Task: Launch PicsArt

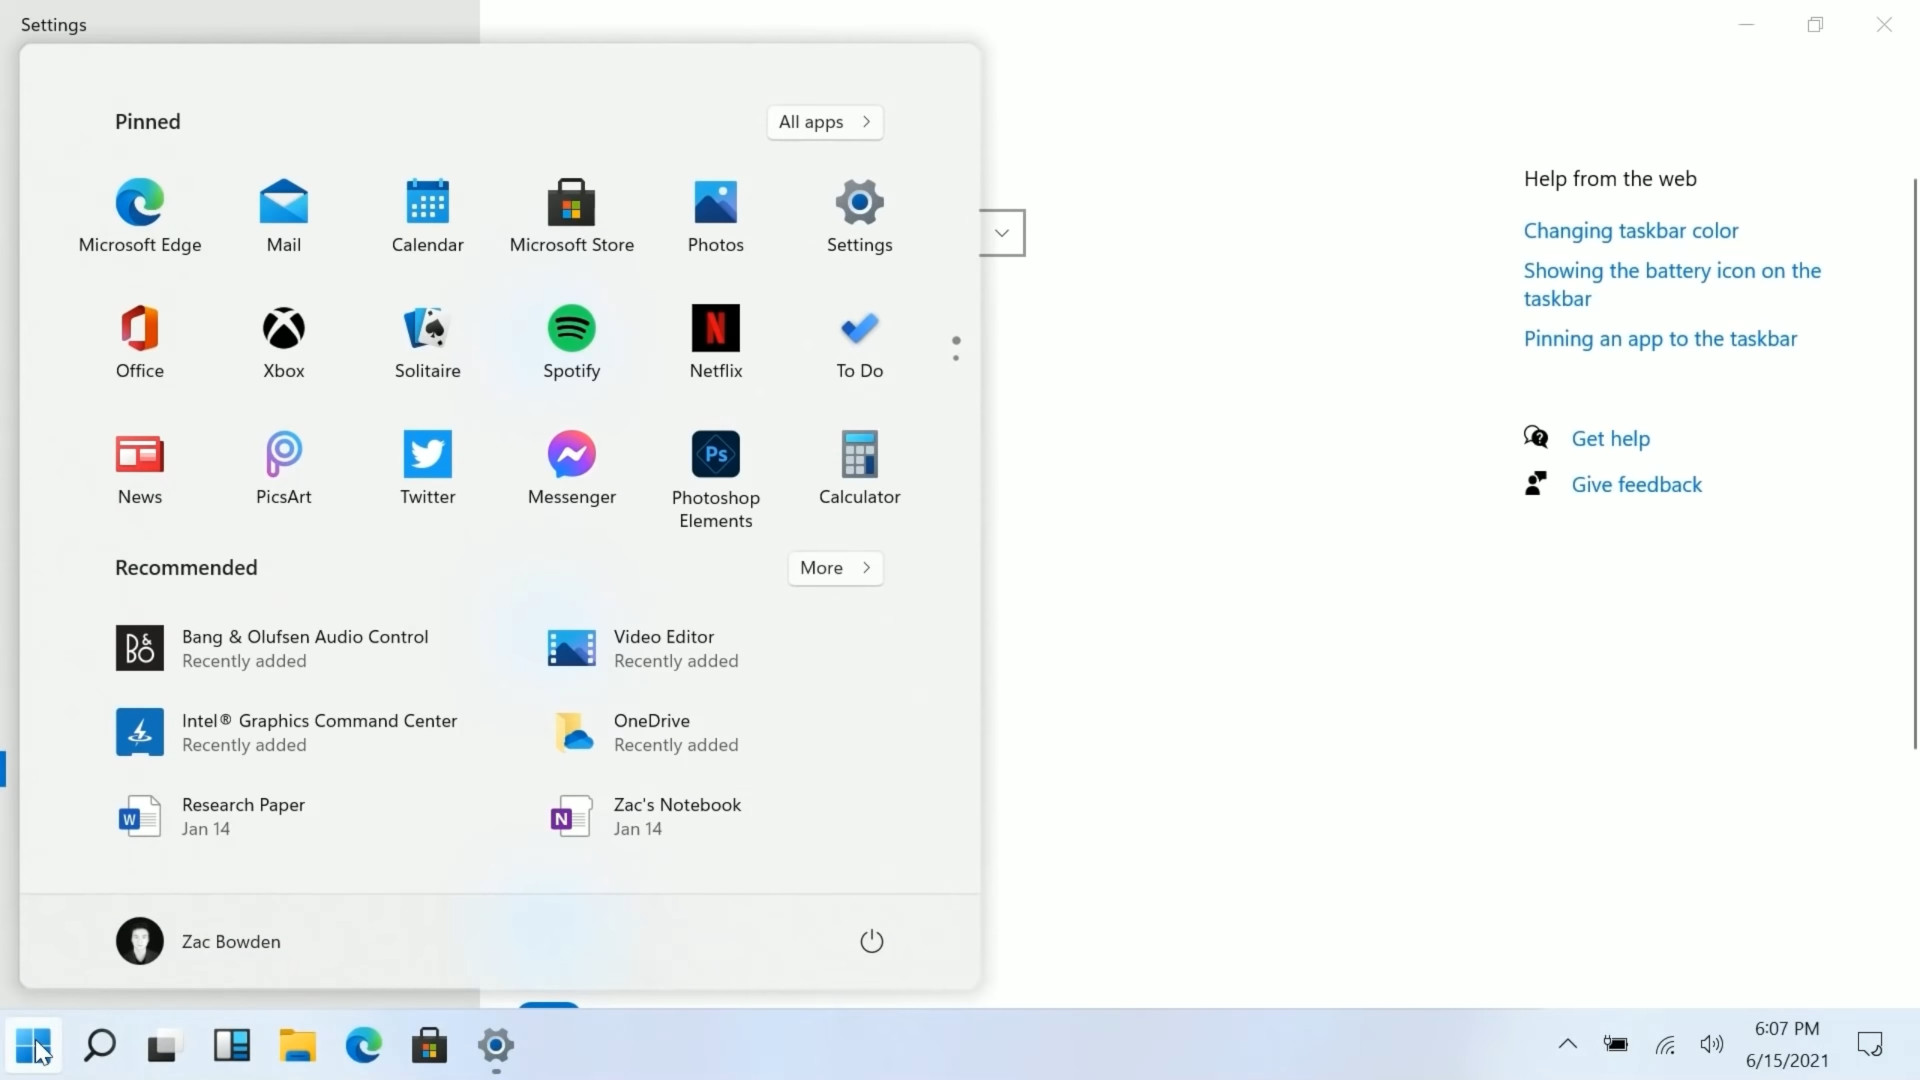Action: 284,468
